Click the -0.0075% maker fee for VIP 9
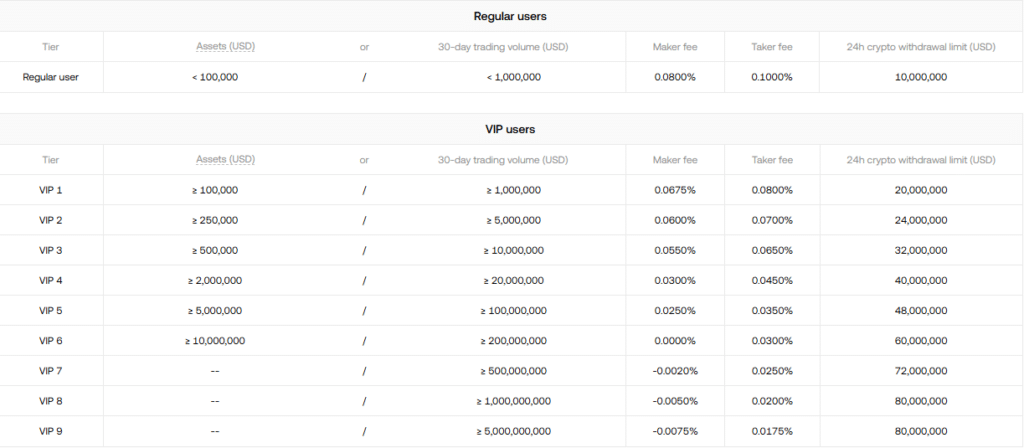 [x=673, y=431]
